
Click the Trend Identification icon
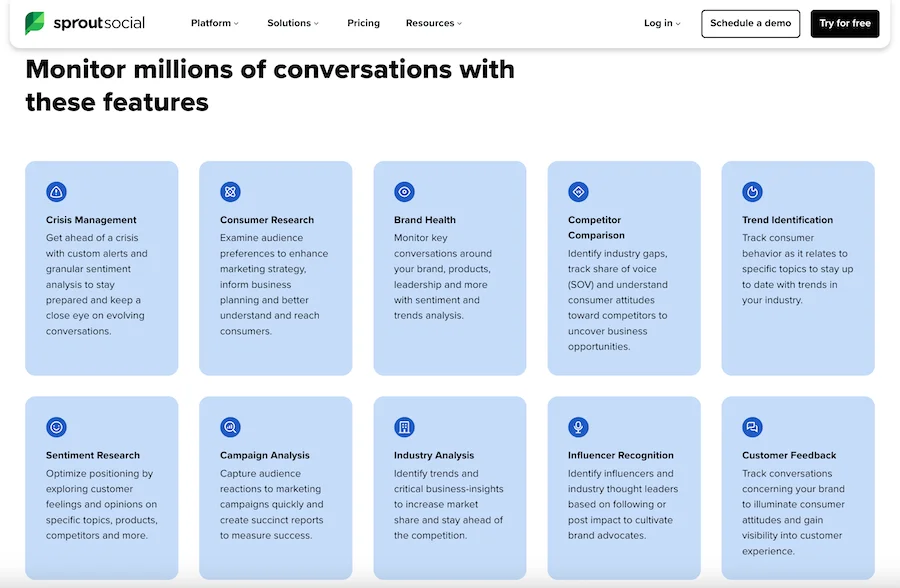coord(752,192)
